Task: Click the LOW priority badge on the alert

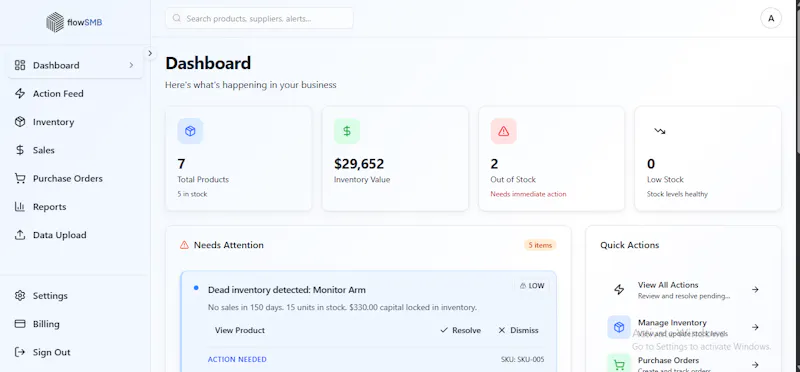Action: (532, 286)
